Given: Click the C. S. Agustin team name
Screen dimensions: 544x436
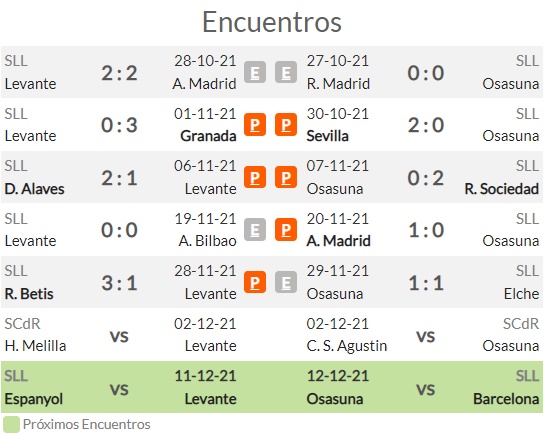Looking at the screenshot, I should (347, 346).
